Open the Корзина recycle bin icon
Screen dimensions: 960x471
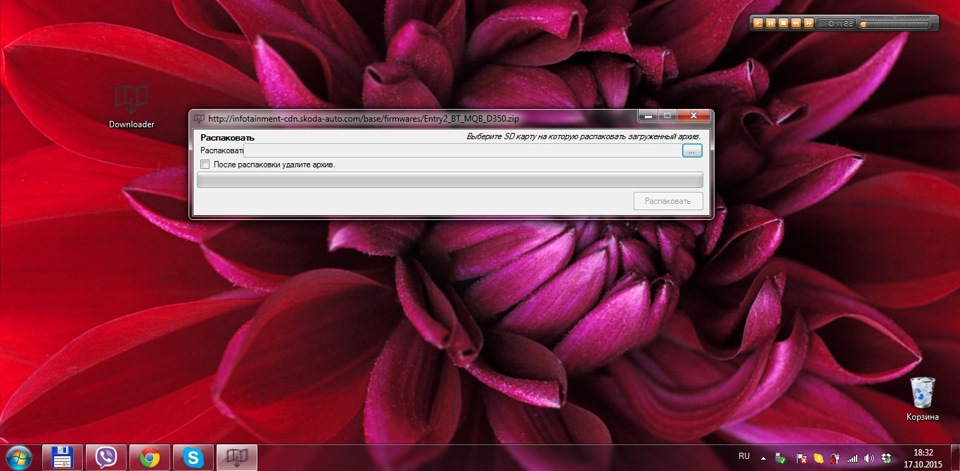pos(922,399)
